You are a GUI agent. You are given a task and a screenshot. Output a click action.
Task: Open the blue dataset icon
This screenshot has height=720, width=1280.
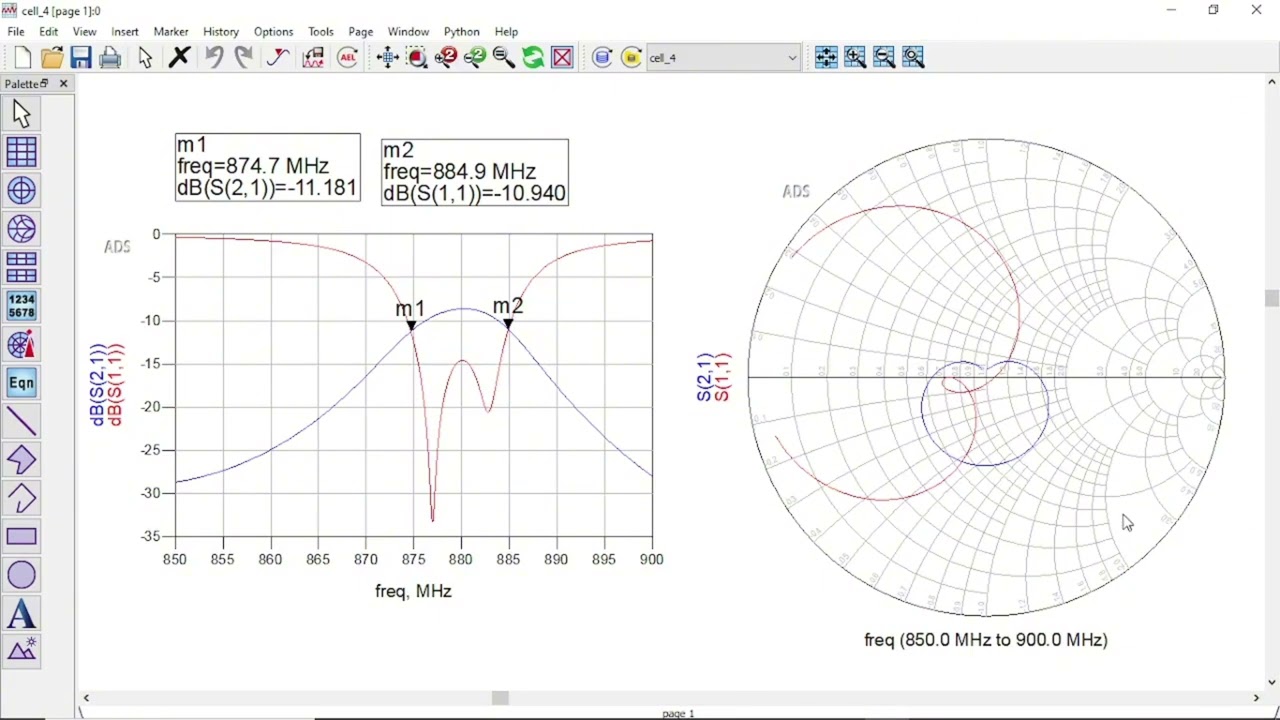tap(602, 58)
